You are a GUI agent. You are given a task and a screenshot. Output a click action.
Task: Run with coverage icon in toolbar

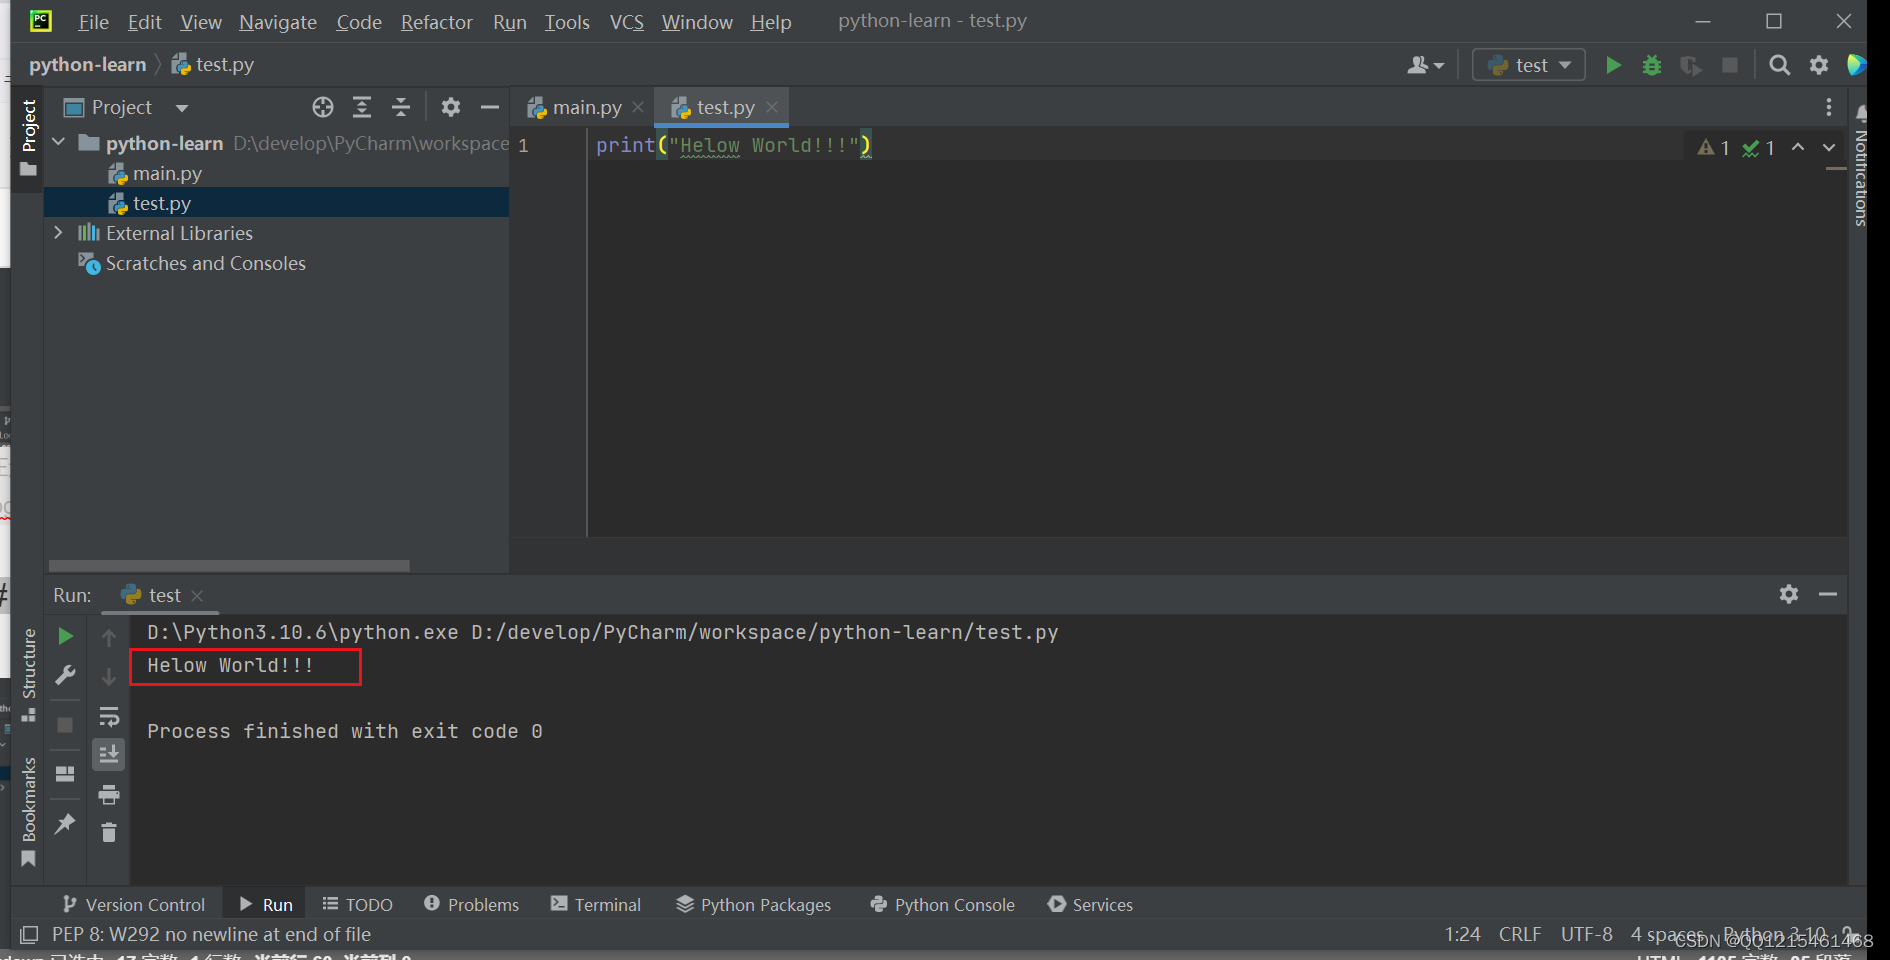click(1691, 65)
